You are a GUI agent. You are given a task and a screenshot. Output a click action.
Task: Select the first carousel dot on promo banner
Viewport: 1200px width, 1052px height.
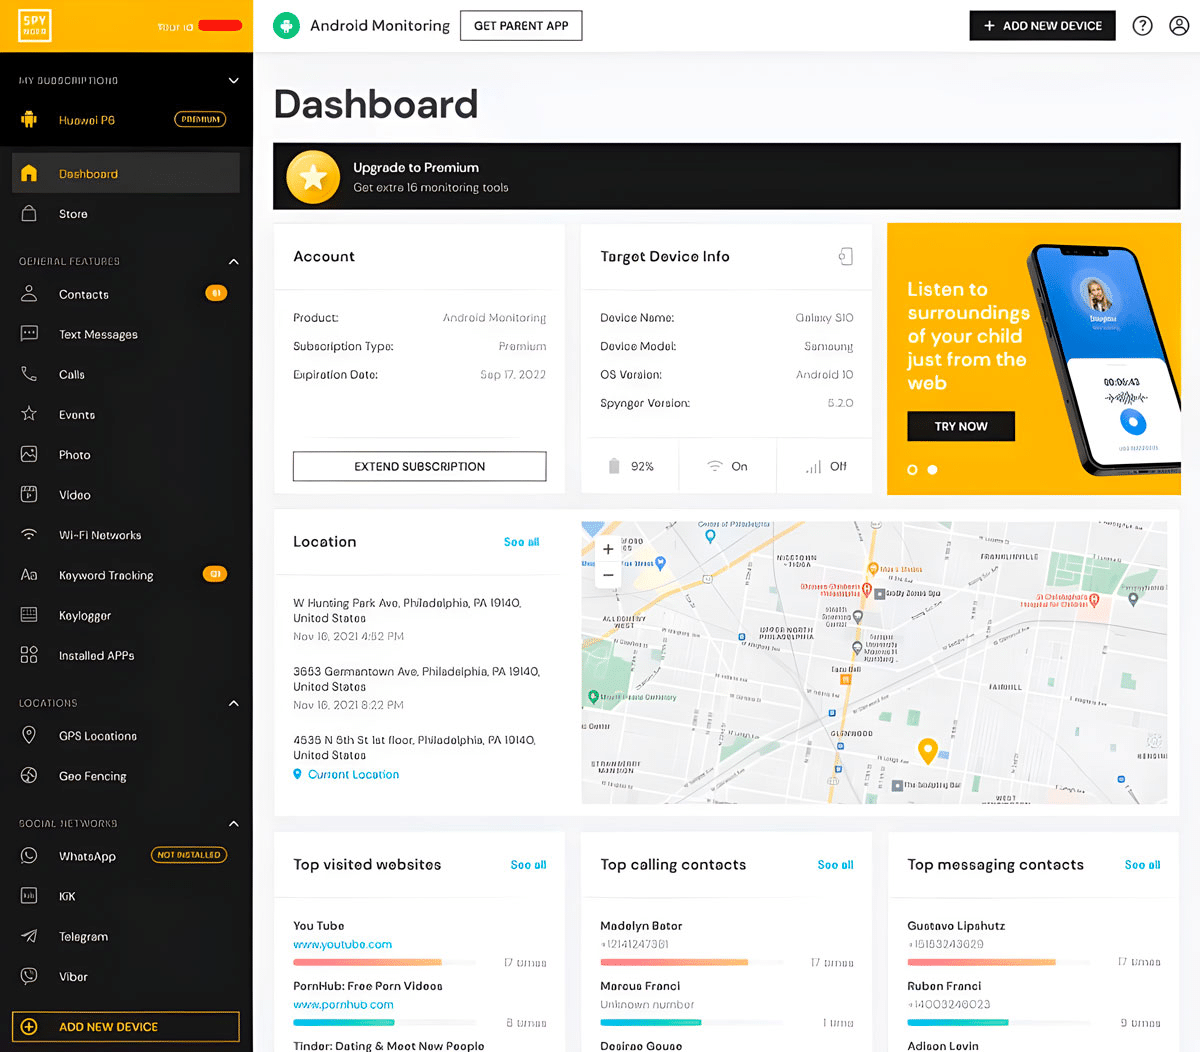[912, 469]
